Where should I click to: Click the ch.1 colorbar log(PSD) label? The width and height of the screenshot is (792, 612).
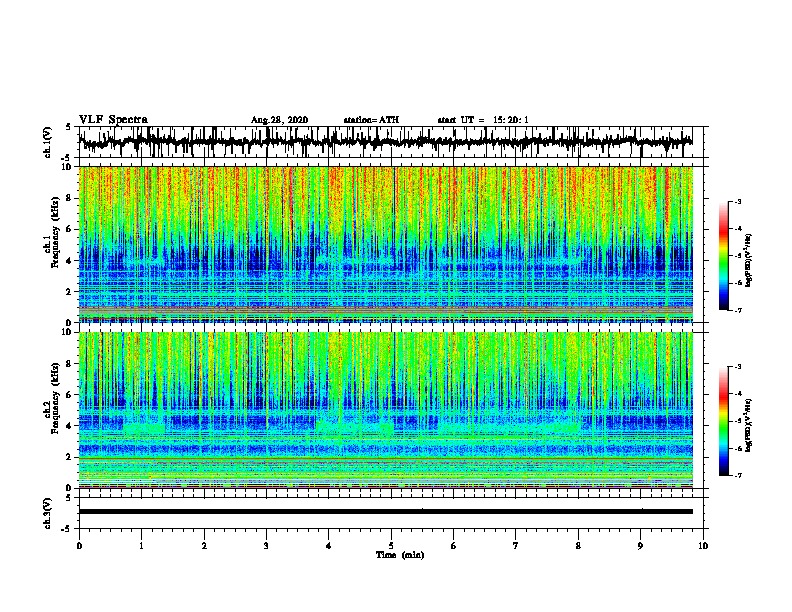749,260
